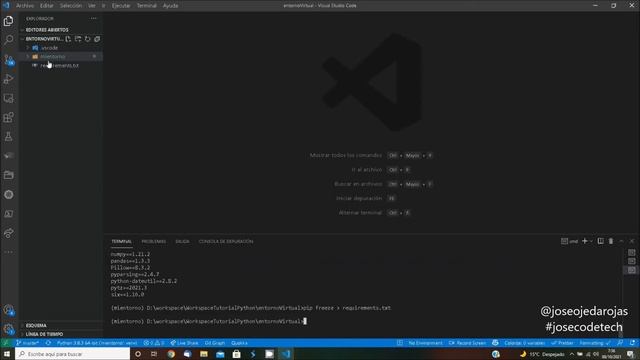Open the Manage gear menu
This screenshot has width=640, height=360.
click(9, 329)
